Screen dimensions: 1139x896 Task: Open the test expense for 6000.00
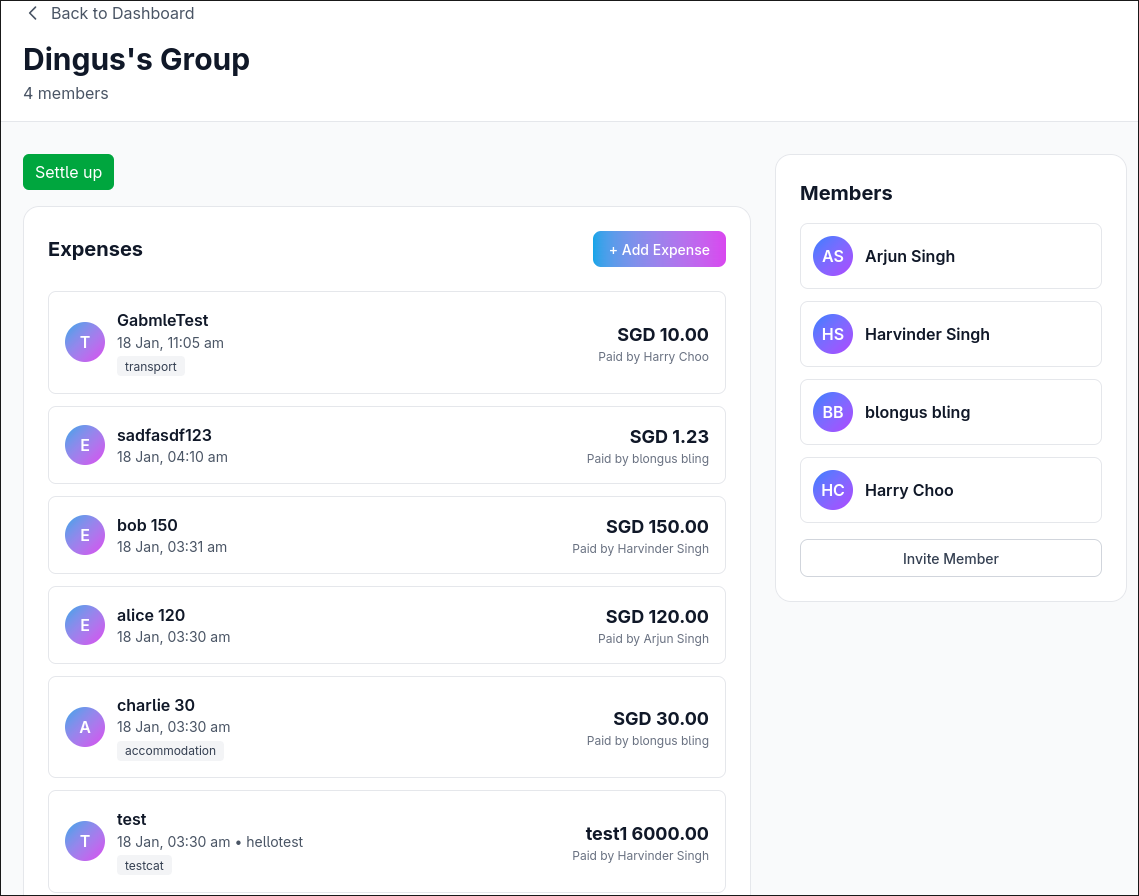[x=386, y=841]
